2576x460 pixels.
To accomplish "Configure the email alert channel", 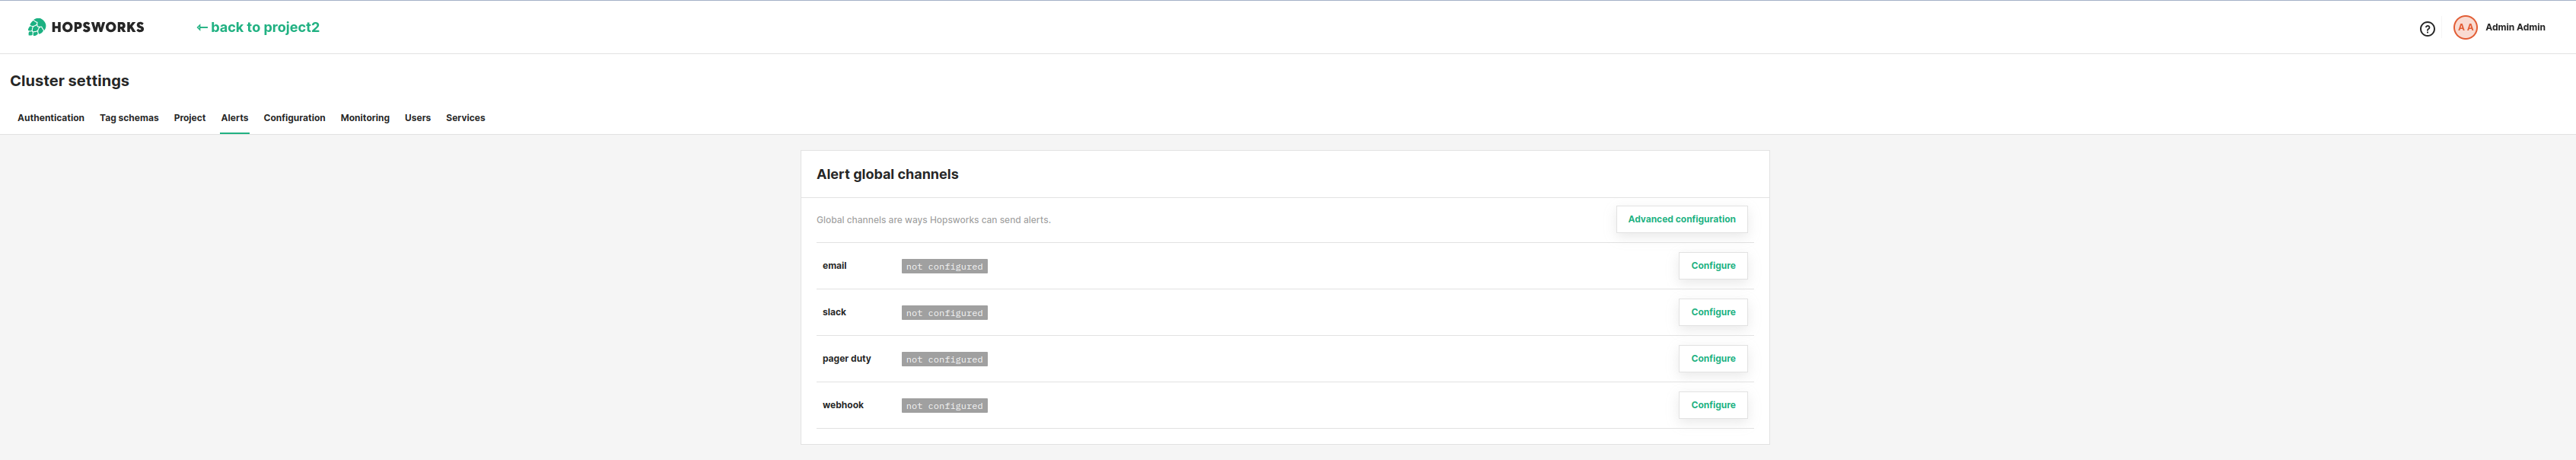I will (1713, 266).
